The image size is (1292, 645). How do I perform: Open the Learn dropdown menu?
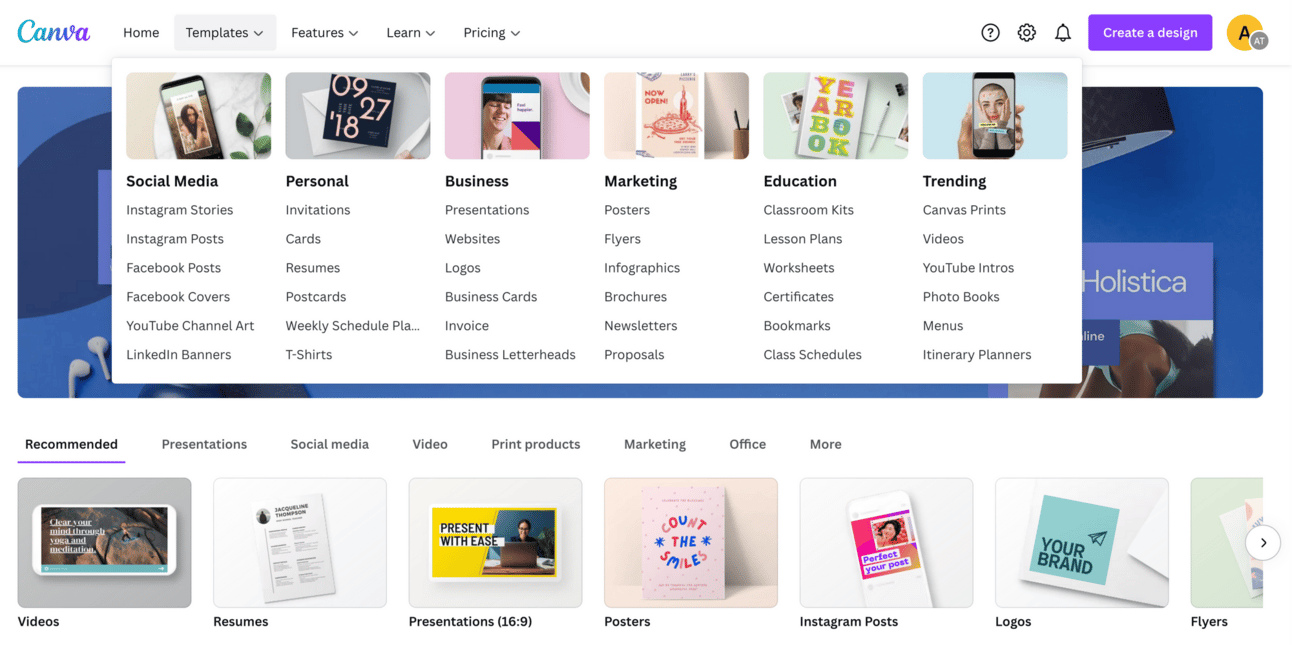click(x=411, y=33)
